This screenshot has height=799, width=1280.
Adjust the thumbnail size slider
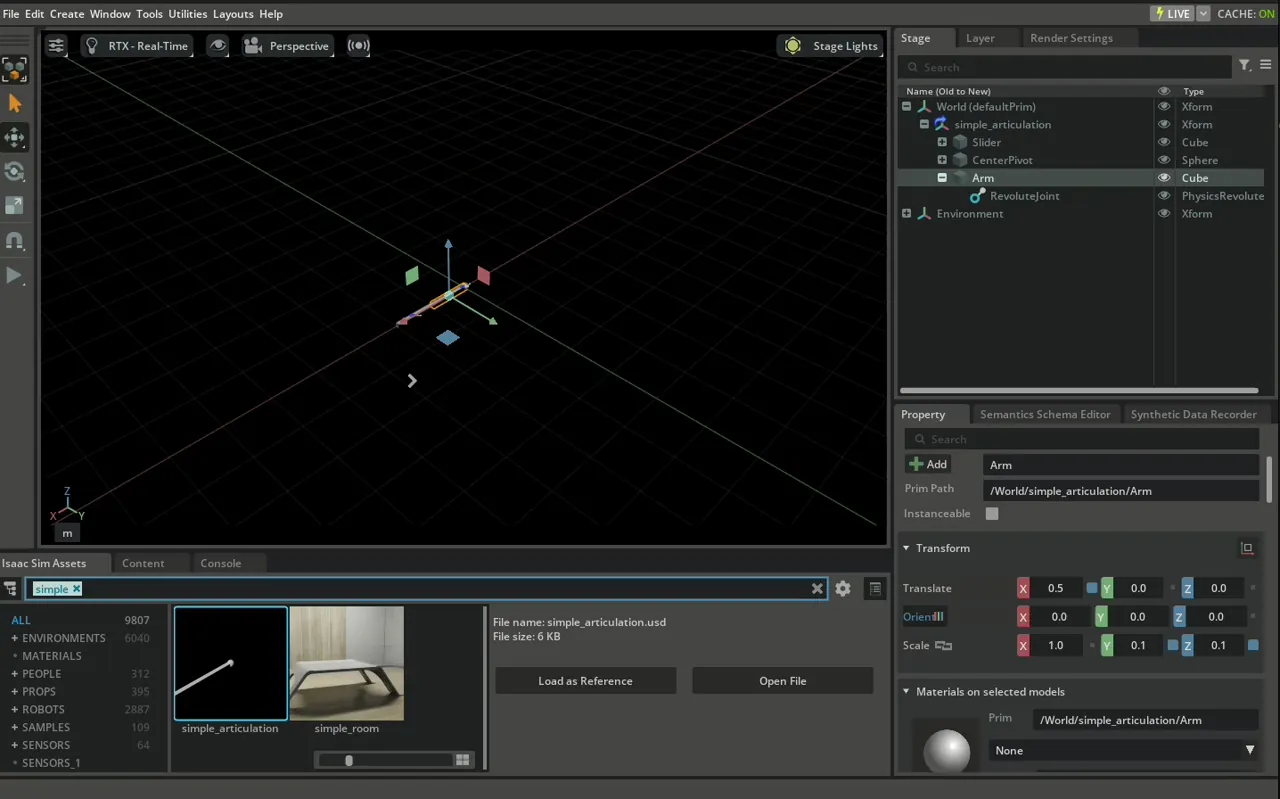(349, 760)
